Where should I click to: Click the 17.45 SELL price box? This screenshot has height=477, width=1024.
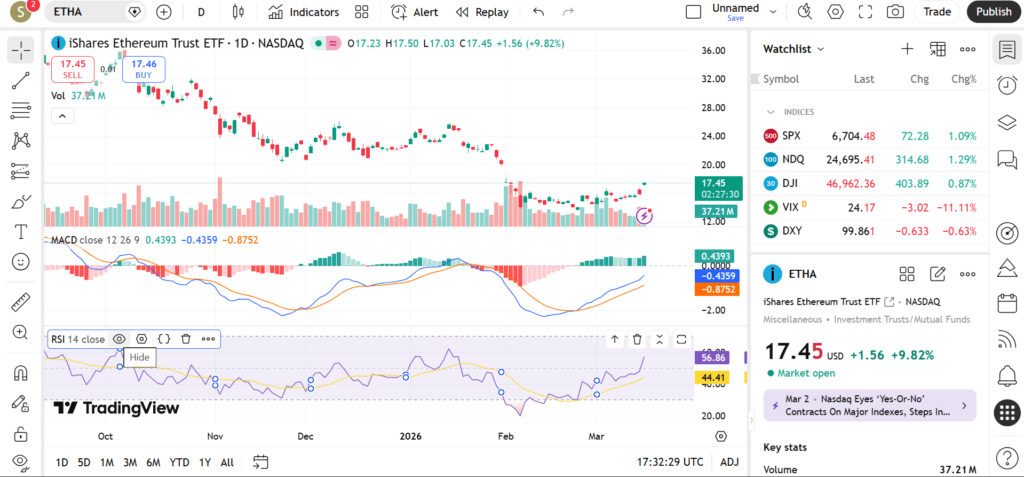[73, 69]
